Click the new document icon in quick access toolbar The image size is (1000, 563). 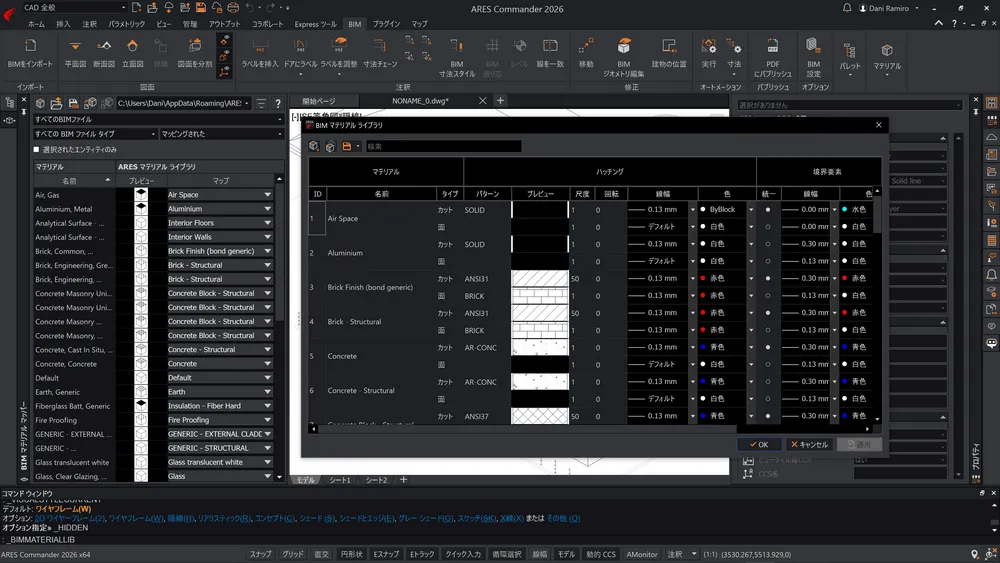(x=136, y=8)
